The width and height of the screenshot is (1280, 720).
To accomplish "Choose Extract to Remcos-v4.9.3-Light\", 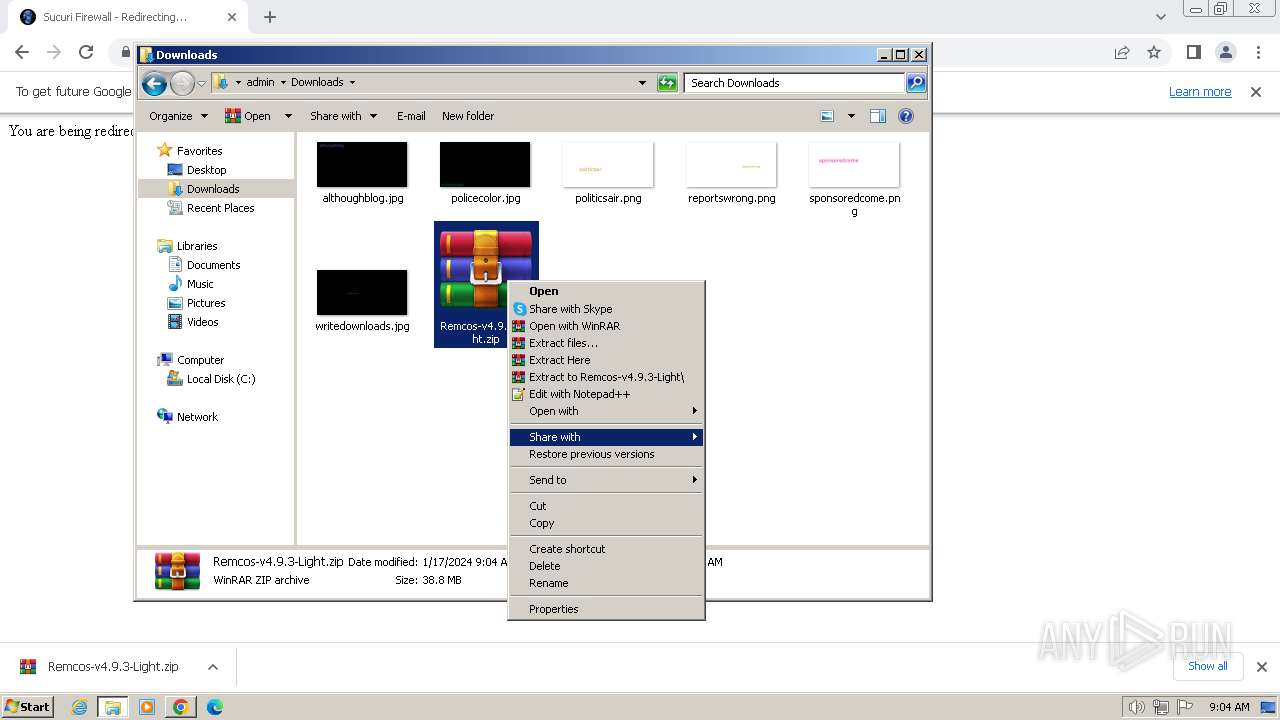I will click(606, 377).
